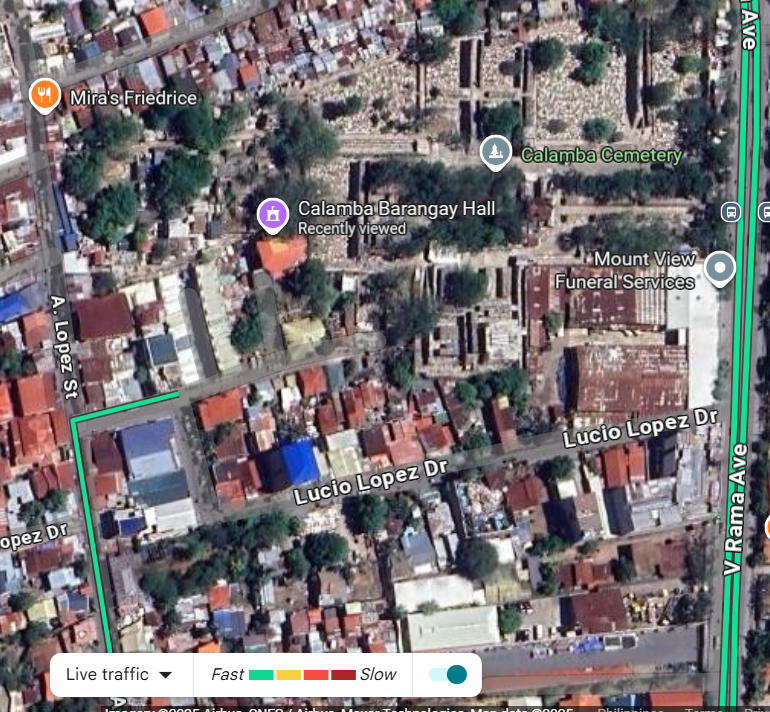The height and width of the screenshot is (712, 770).
Task: Click the V Rama Ave road label
Action: pyautogui.click(x=735, y=509)
